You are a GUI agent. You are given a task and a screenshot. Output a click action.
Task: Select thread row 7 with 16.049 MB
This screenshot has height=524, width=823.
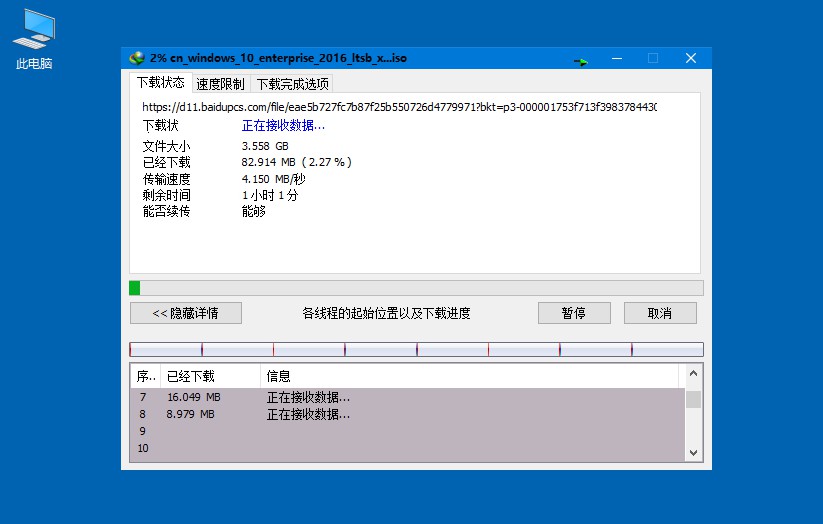[408, 397]
